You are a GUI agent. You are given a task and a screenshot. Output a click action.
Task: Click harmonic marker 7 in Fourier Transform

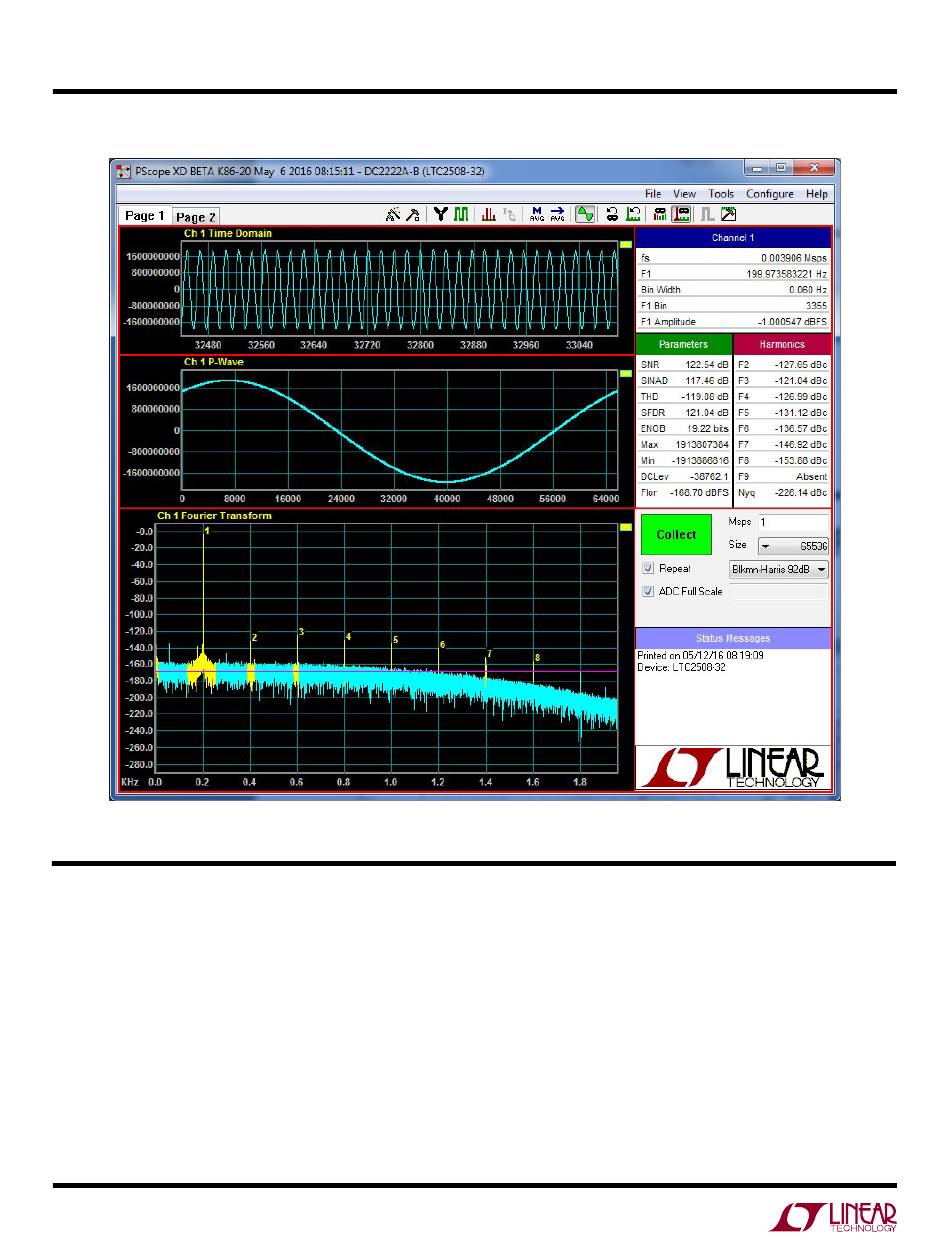[x=489, y=654]
